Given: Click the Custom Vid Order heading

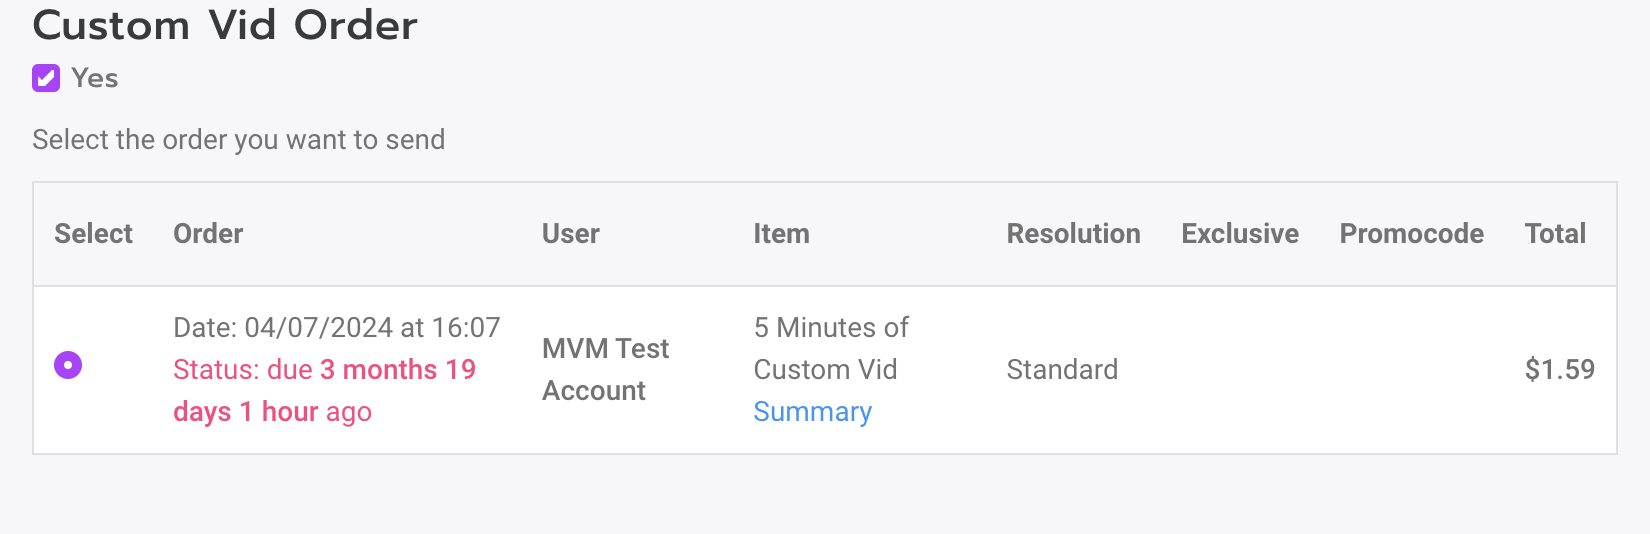Looking at the screenshot, I should coord(225,25).
